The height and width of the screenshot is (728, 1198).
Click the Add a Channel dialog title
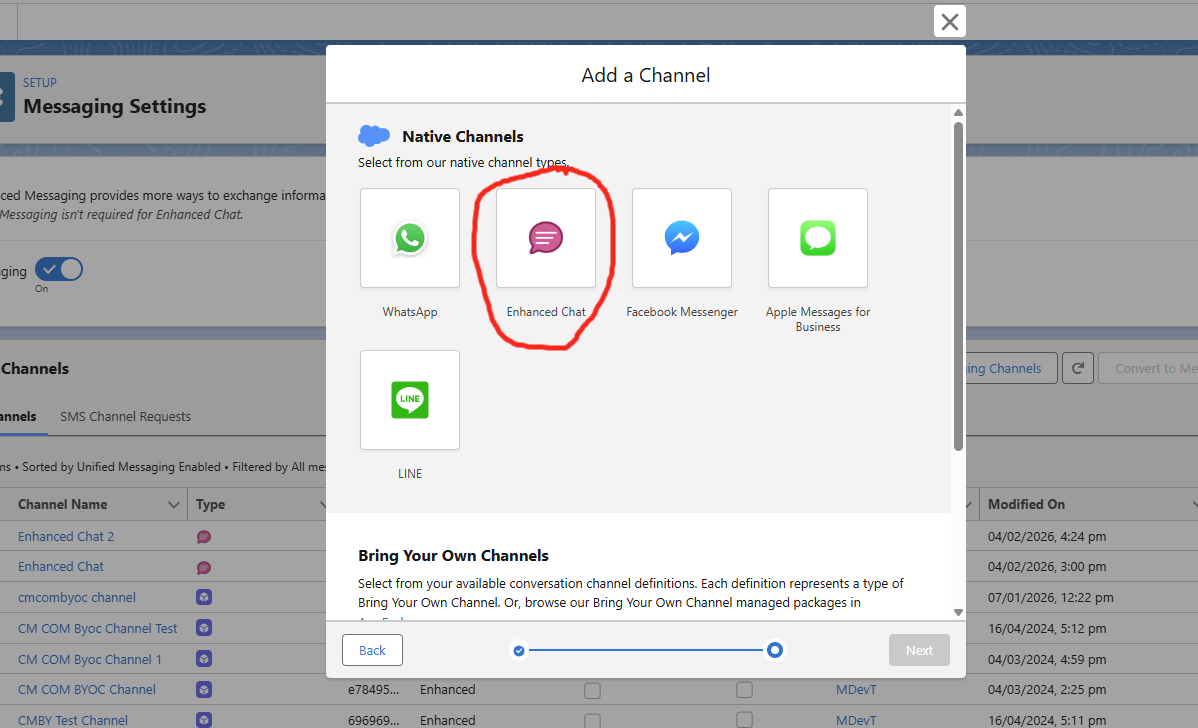pyautogui.click(x=646, y=76)
